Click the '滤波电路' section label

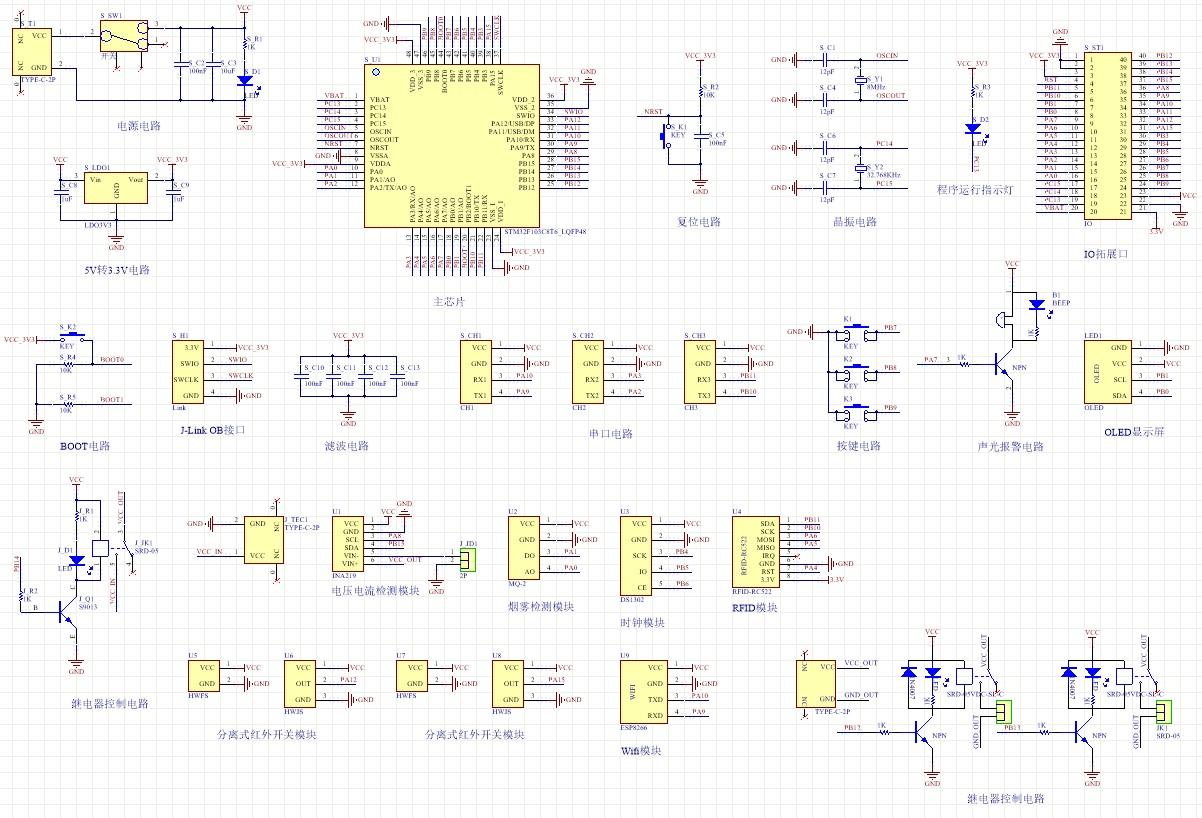pyautogui.click(x=346, y=446)
